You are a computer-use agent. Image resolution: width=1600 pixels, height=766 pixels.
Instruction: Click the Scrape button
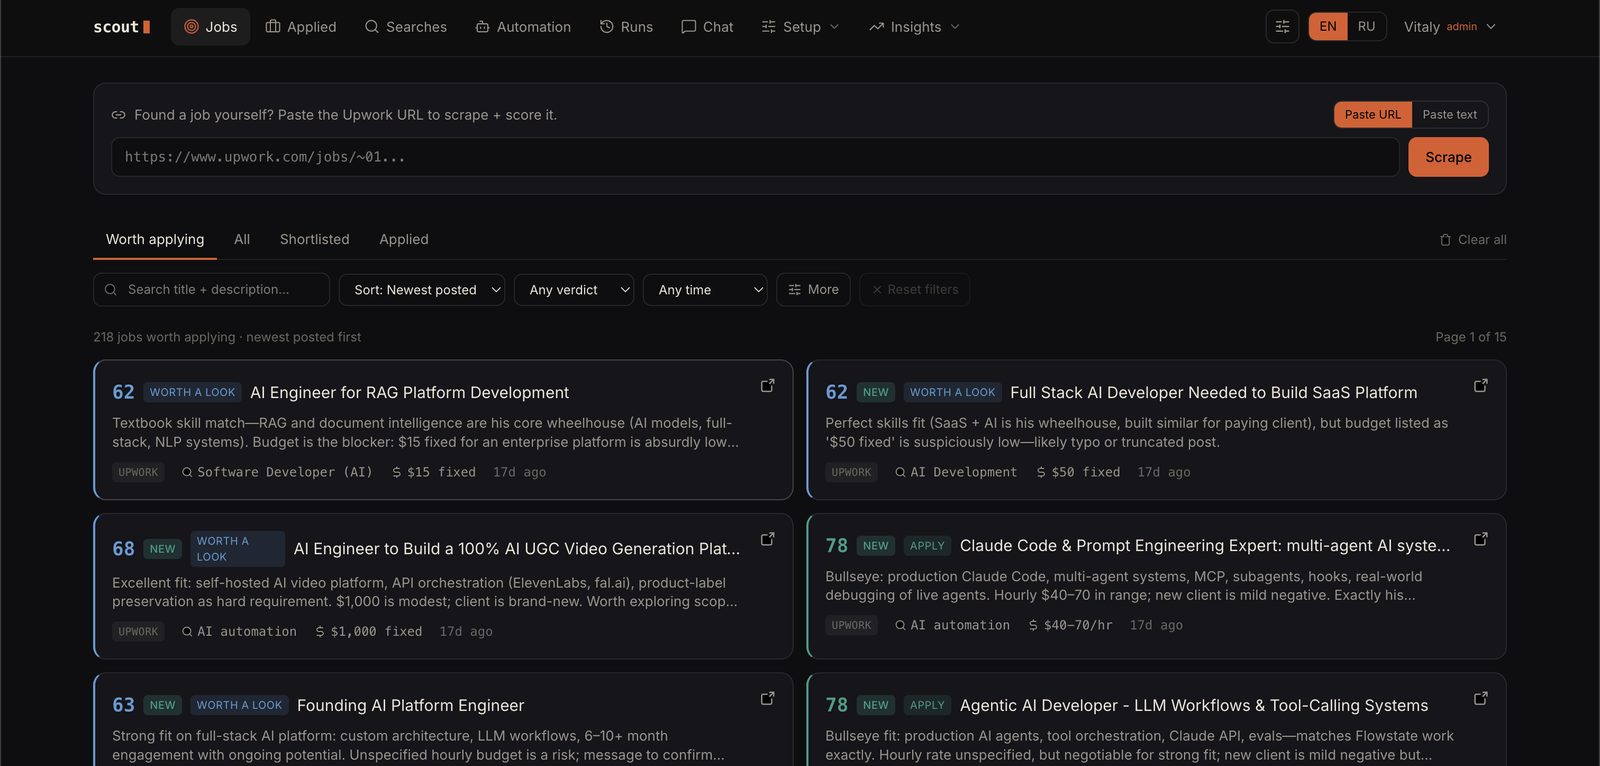[x=1448, y=157]
